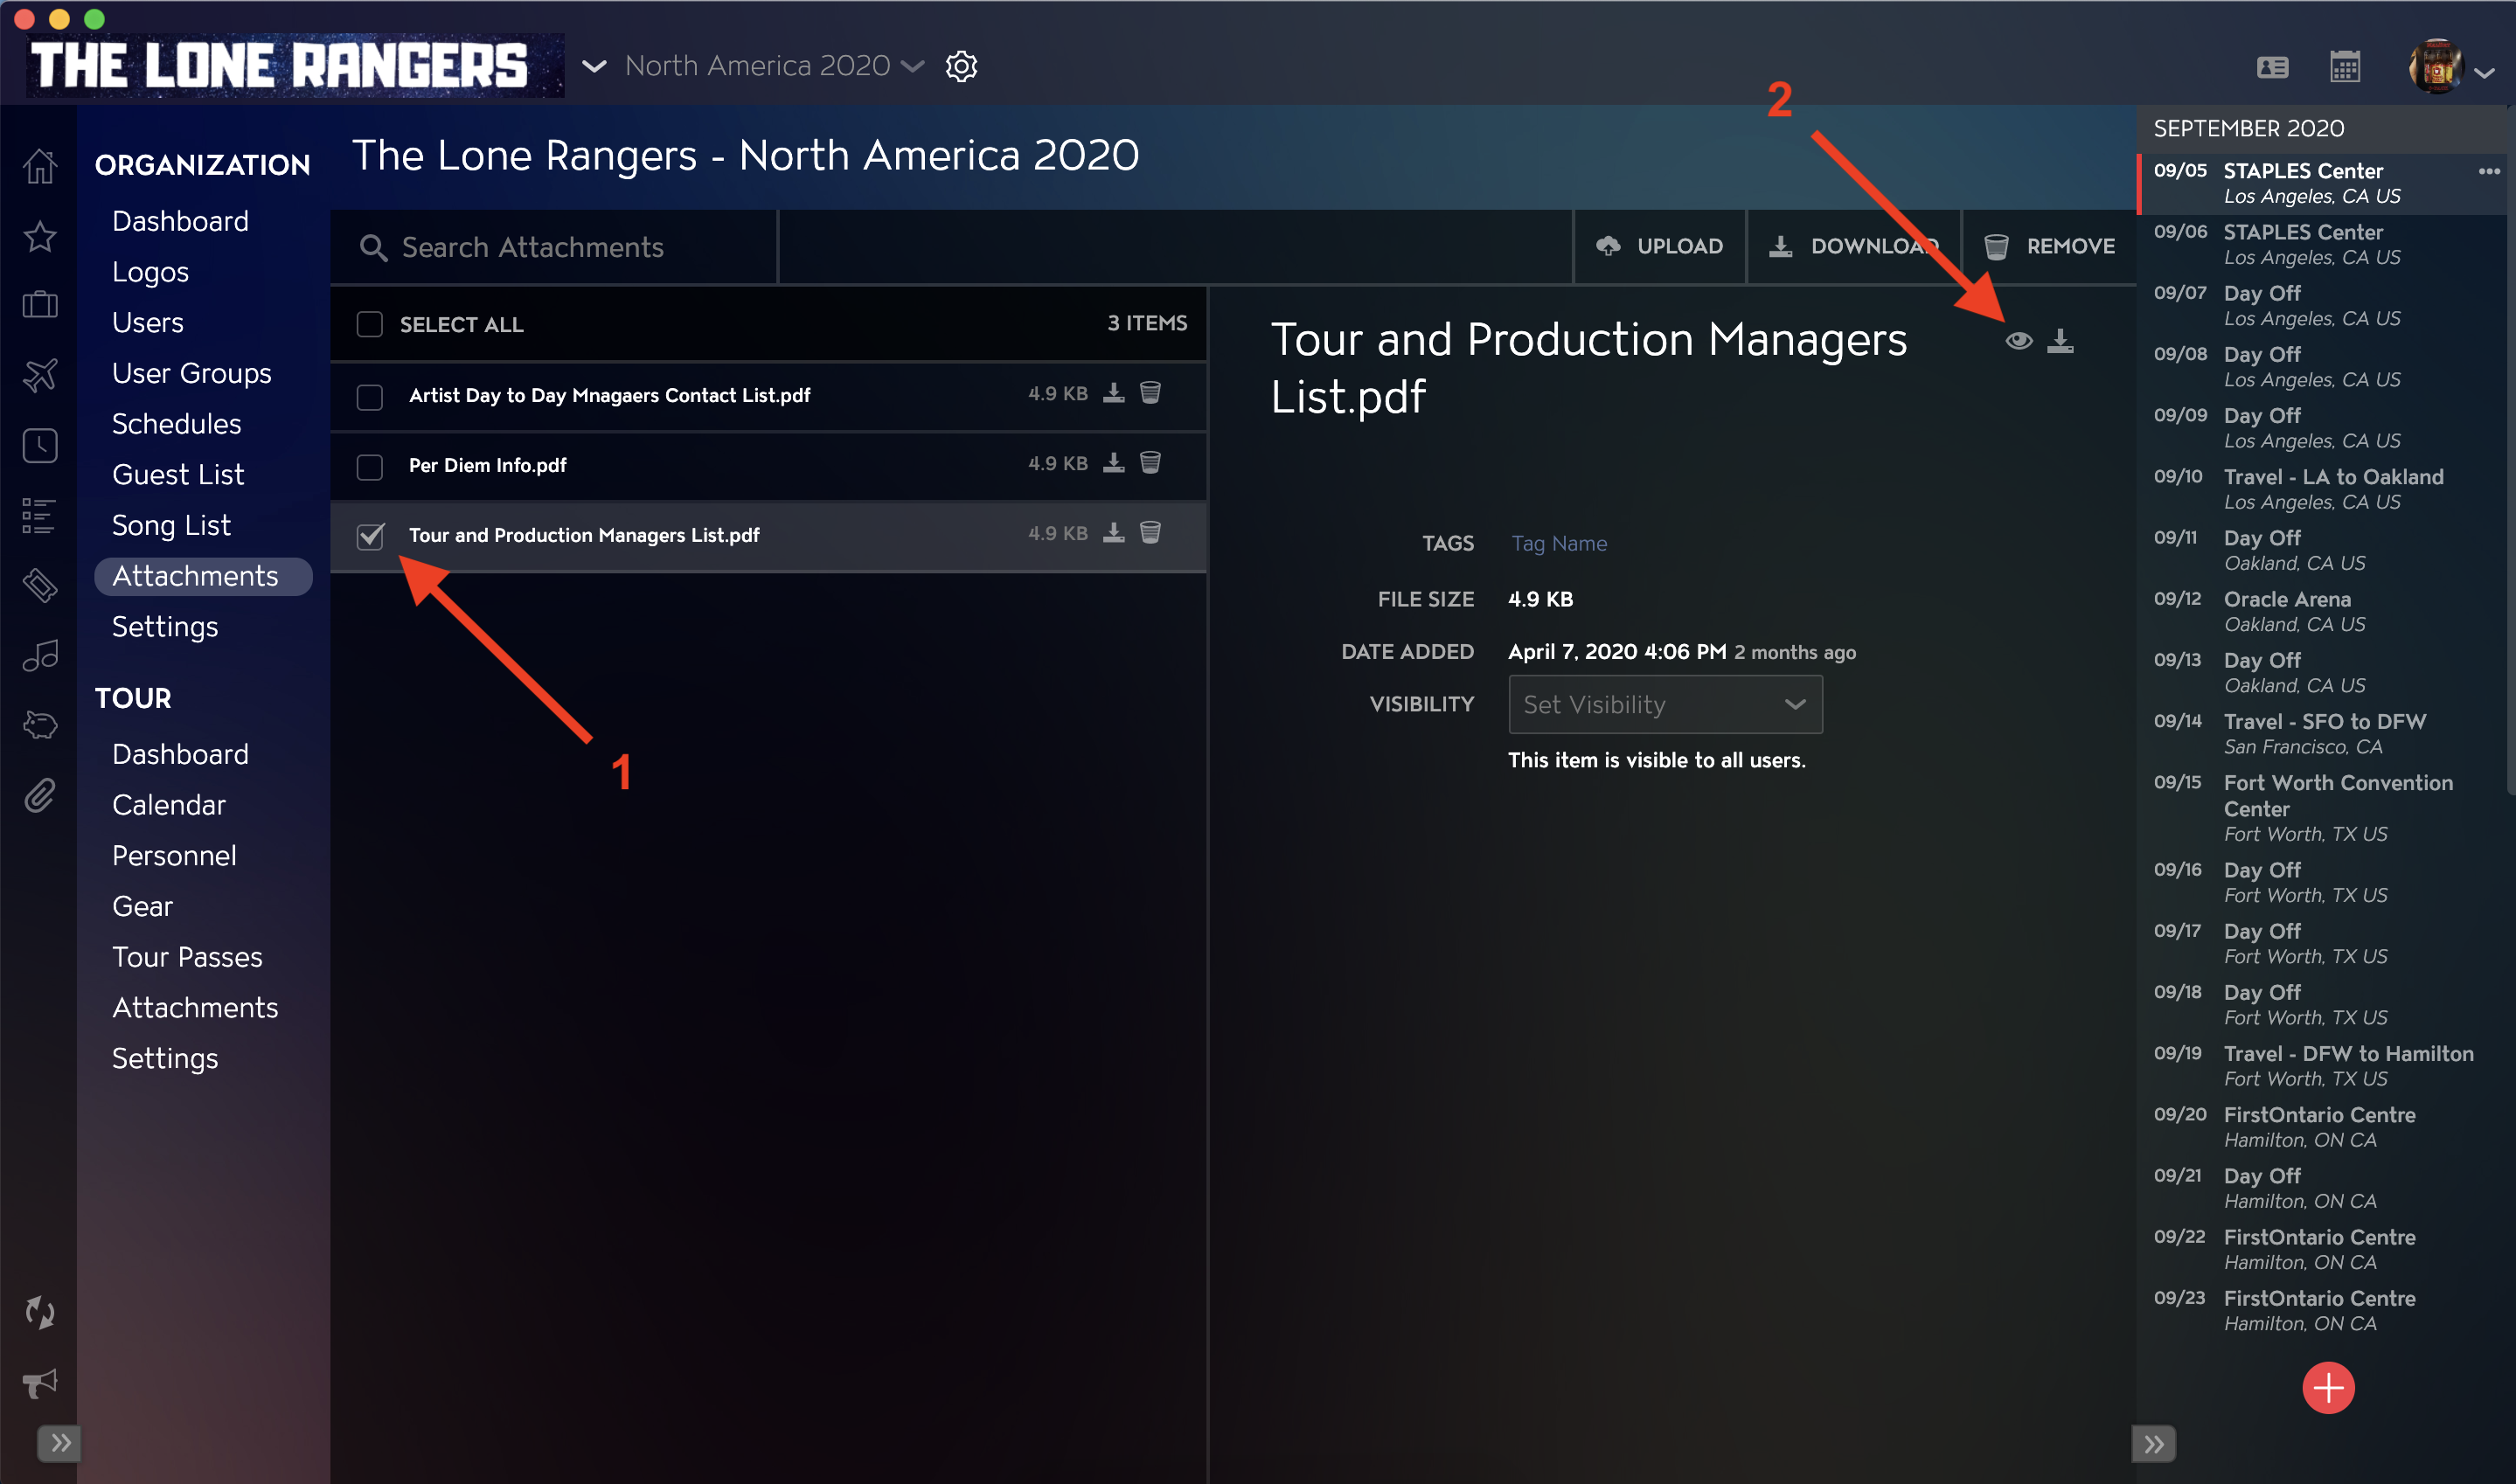Open the Set Visibility dropdown
Viewport: 2516px width, 1484px height.
1665,704
